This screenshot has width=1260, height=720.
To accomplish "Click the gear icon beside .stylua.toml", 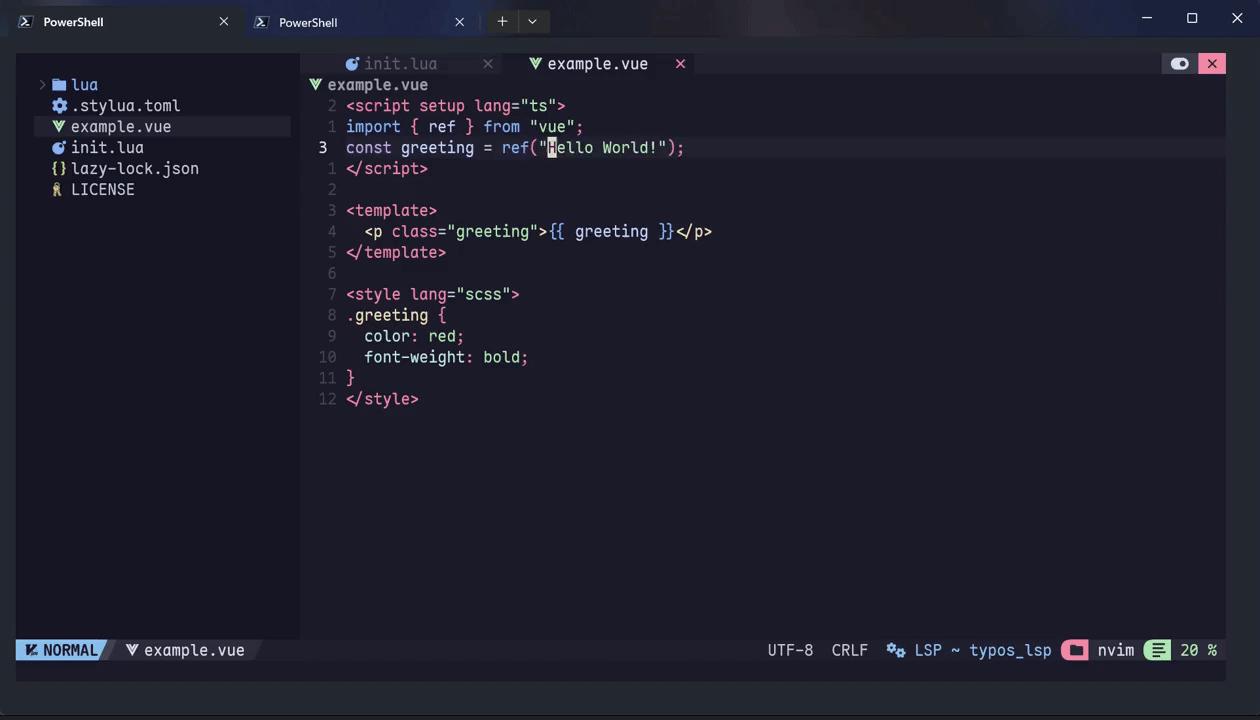I will click(x=59, y=105).
